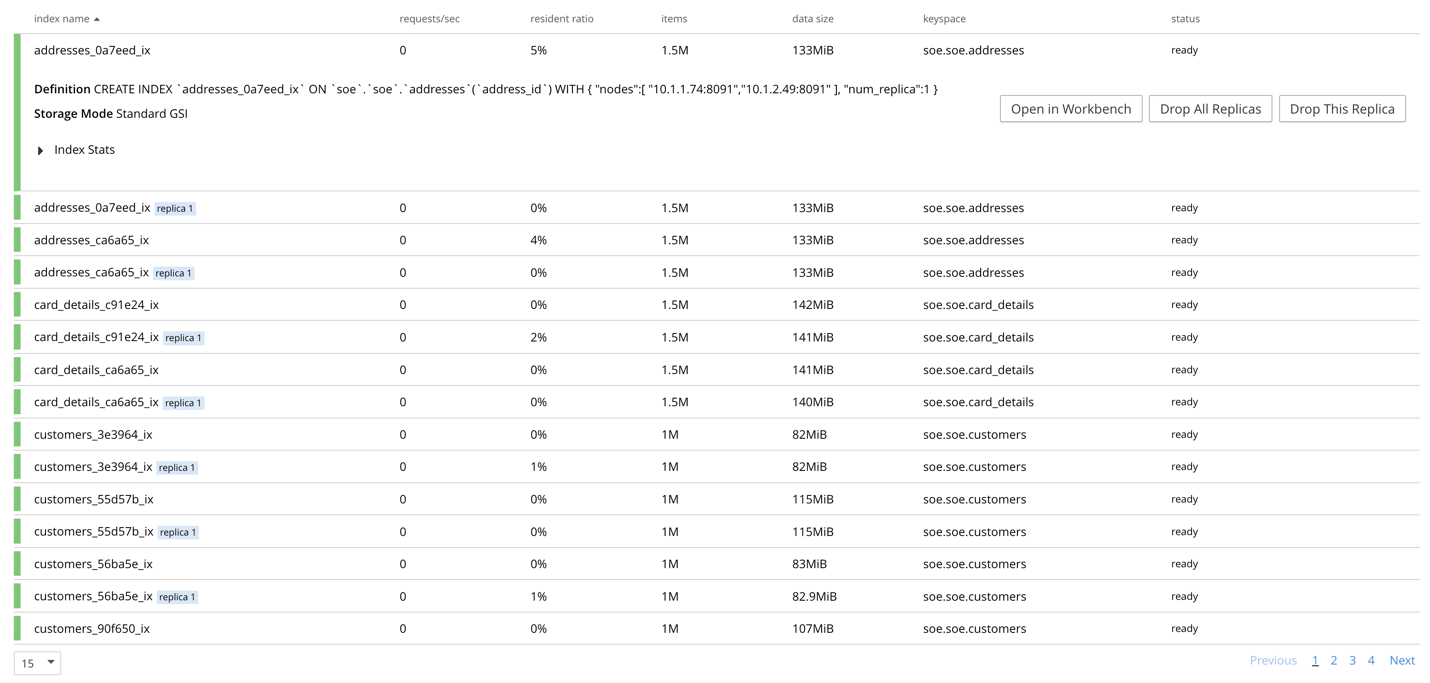Click the Drop This Replica button

tap(1342, 108)
